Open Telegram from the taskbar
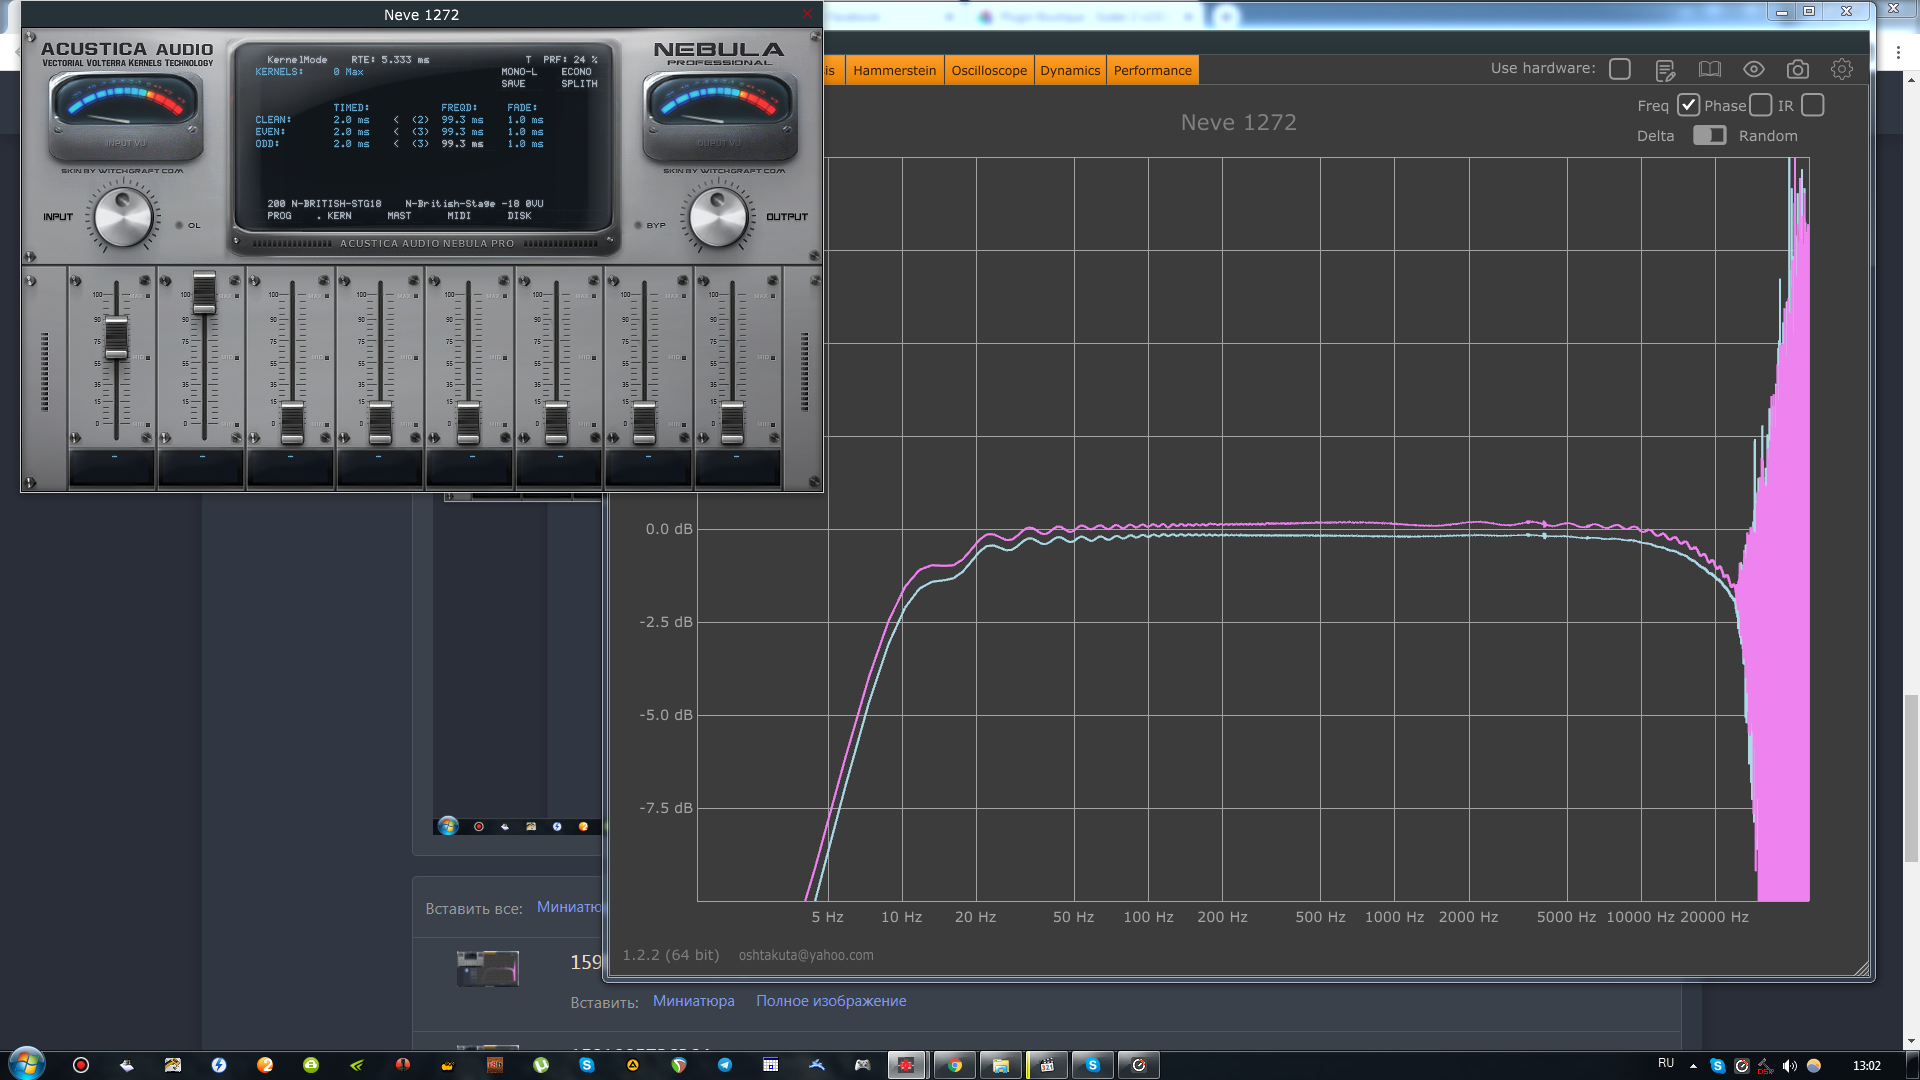 point(725,1065)
